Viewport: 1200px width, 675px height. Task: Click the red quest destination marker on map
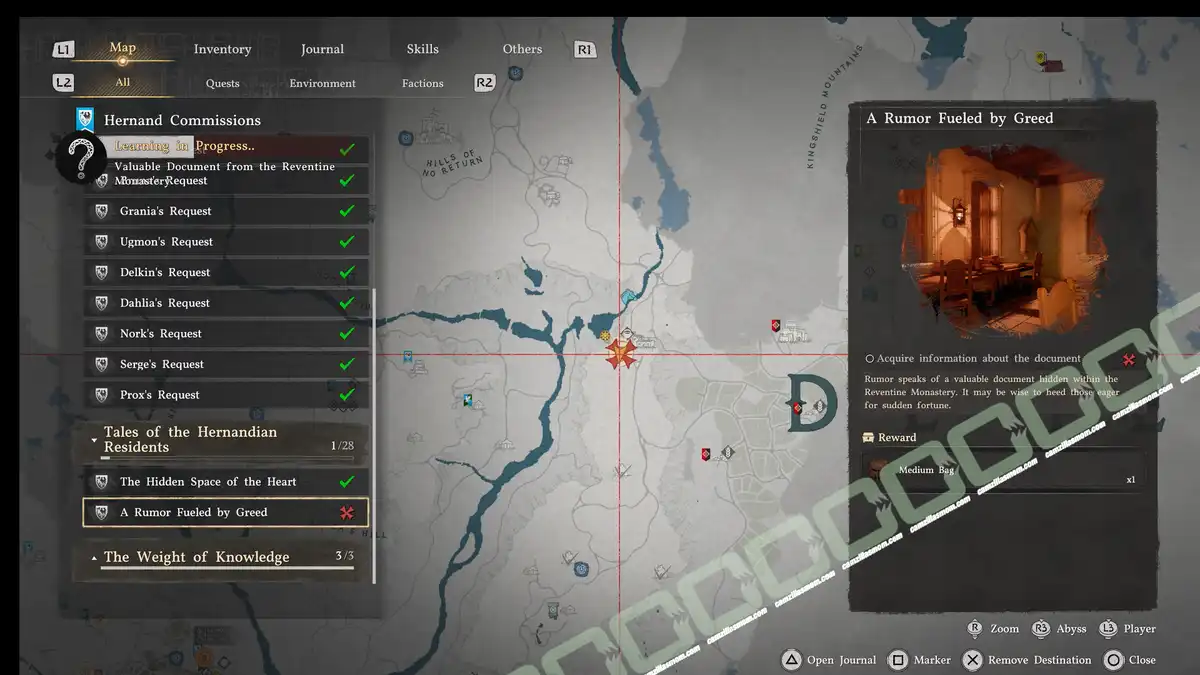[x=621, y=353]
